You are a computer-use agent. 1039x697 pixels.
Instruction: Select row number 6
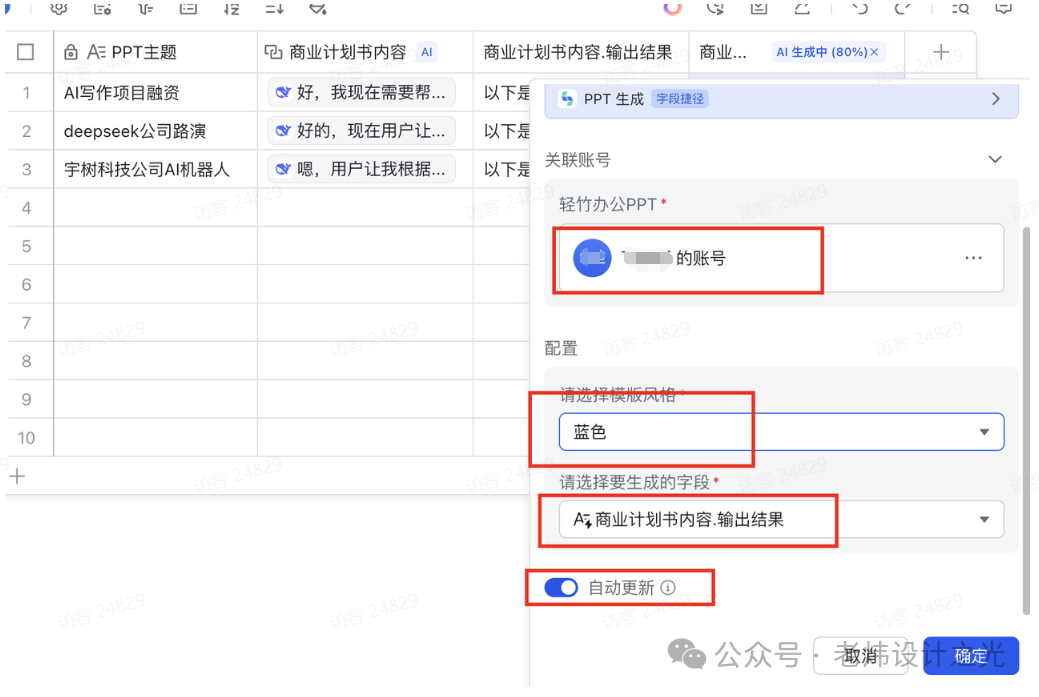27,285
